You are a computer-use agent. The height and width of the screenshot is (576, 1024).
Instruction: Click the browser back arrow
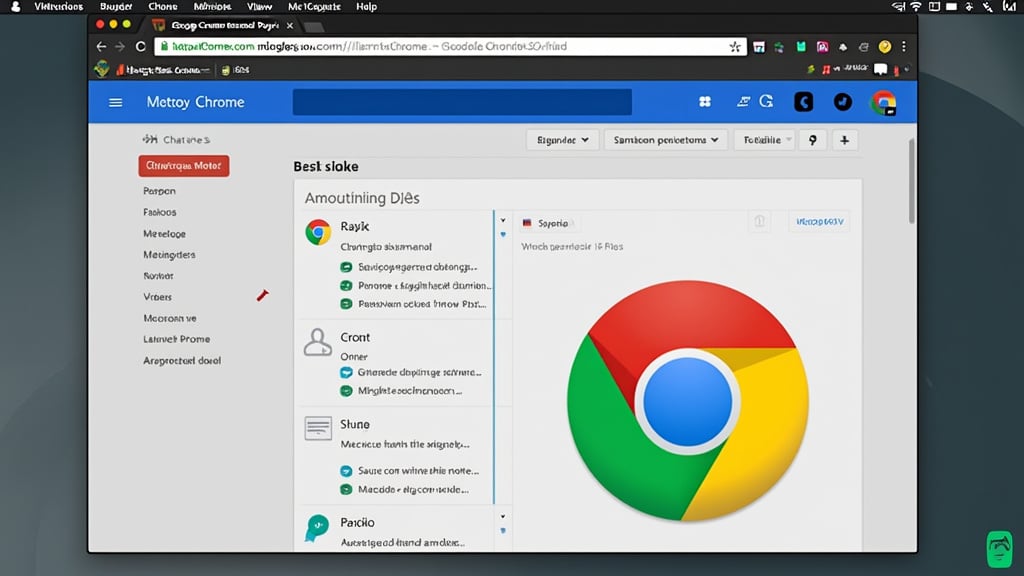(x=101, y=46)
